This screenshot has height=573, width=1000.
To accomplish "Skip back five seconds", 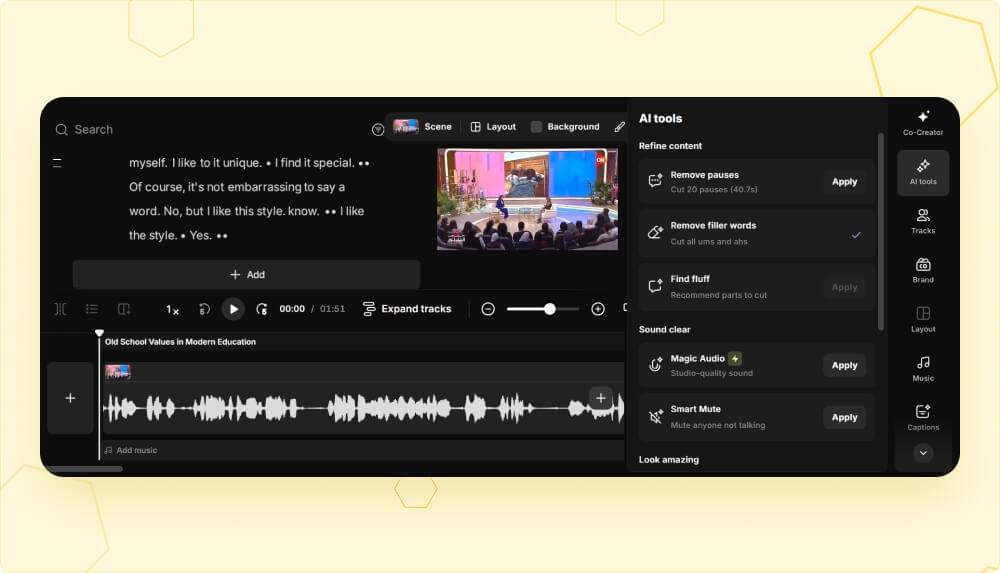I will pyautogui.click(x=204, y=309).
